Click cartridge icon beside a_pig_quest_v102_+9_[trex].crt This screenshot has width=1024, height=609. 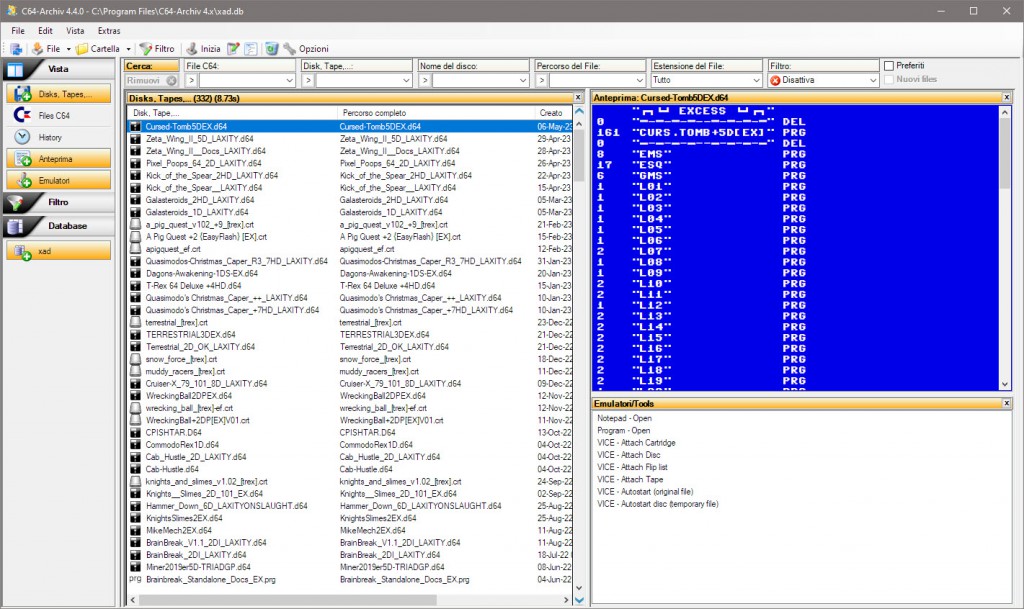pyautogui.click(x=135, y=225)
